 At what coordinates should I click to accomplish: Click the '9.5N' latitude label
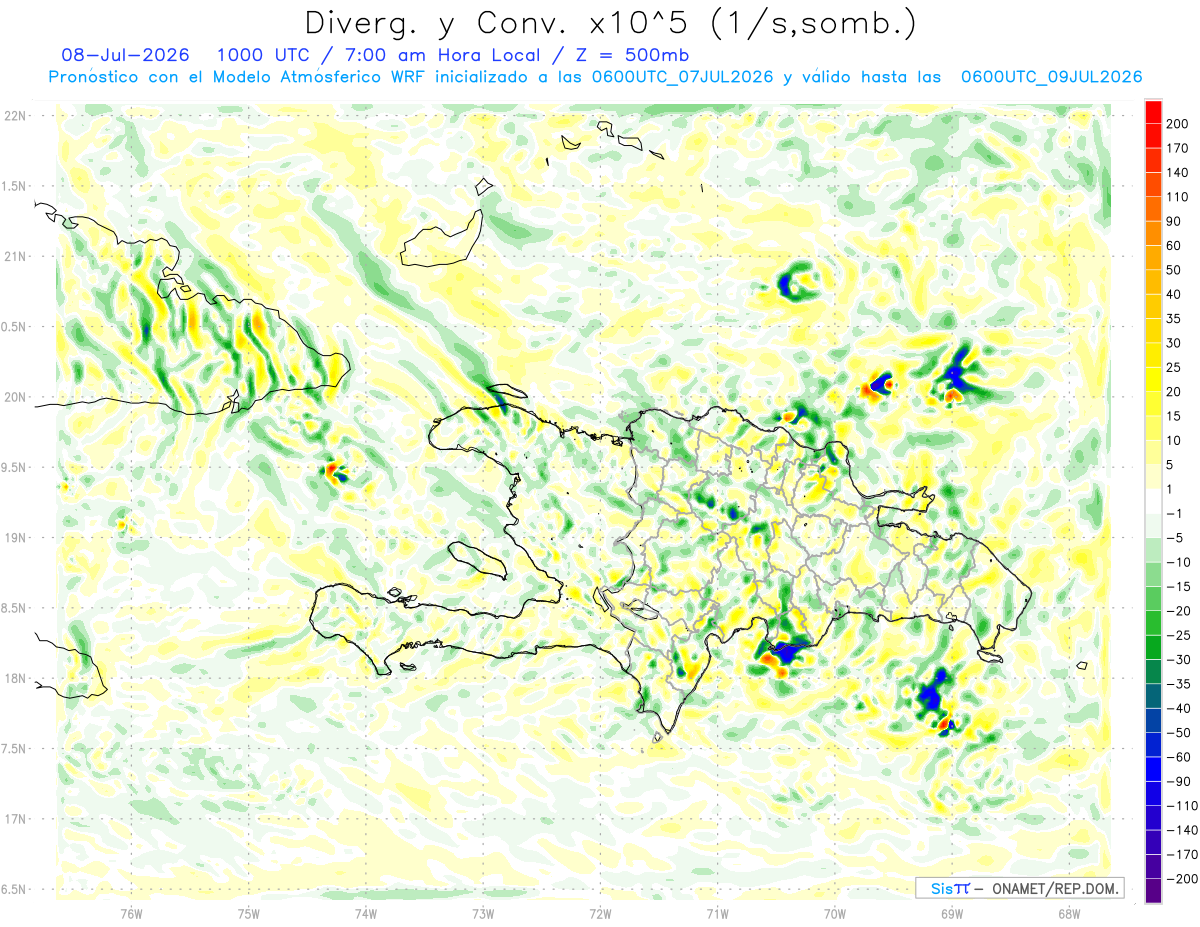[14, 467]
